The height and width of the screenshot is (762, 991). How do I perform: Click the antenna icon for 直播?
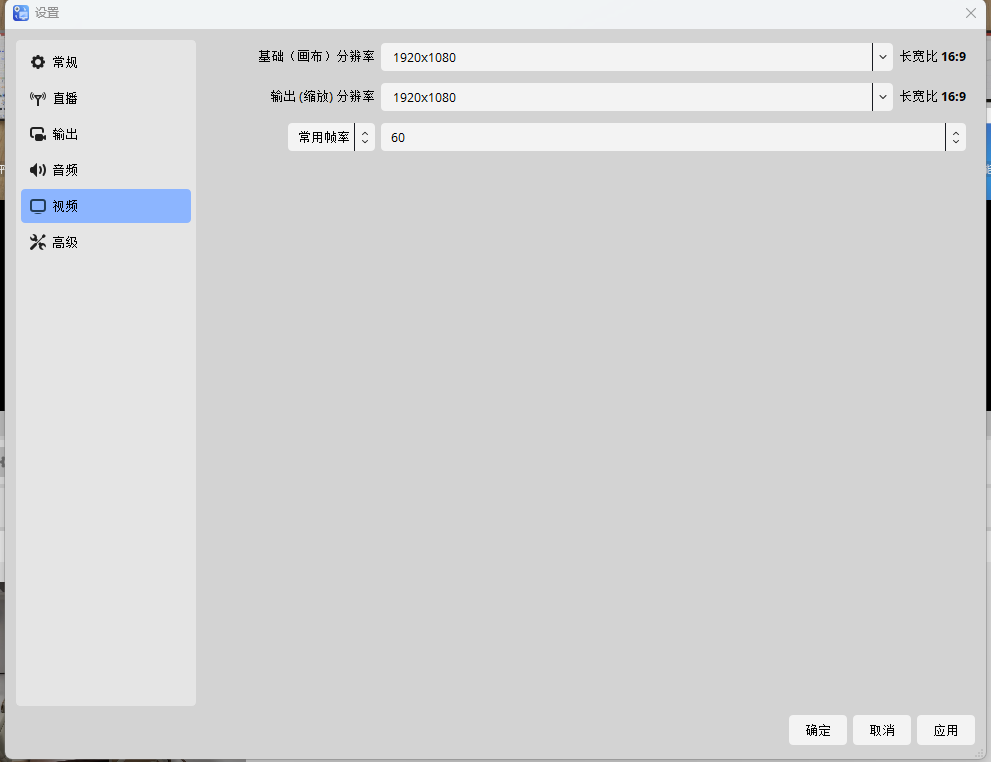tap(38, 98)
